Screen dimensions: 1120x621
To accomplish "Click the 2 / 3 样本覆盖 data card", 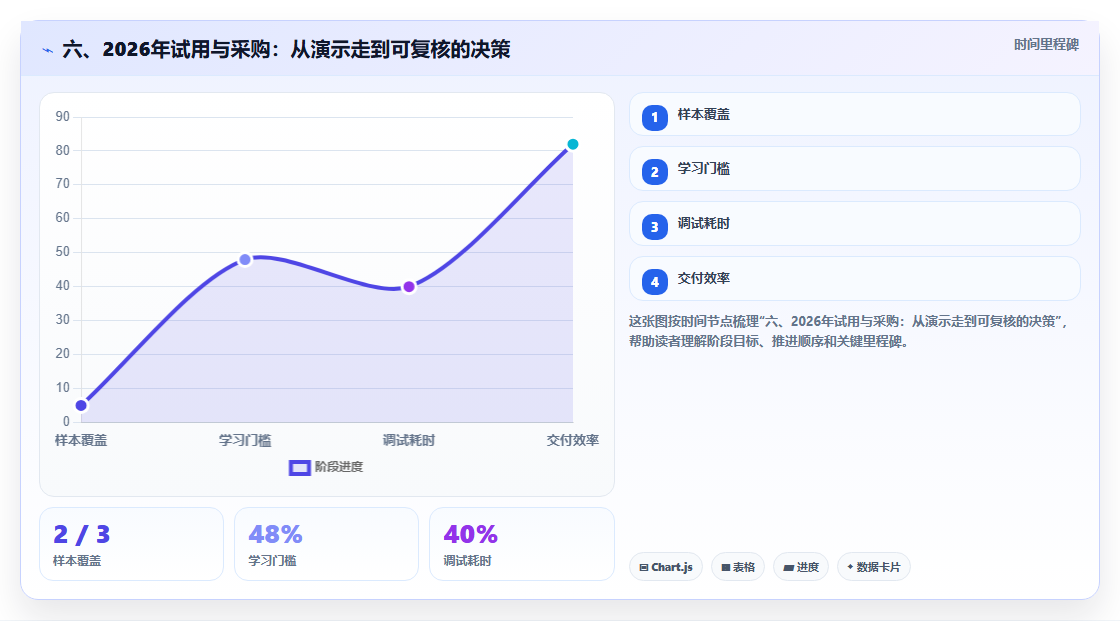I will pos(131,544).
